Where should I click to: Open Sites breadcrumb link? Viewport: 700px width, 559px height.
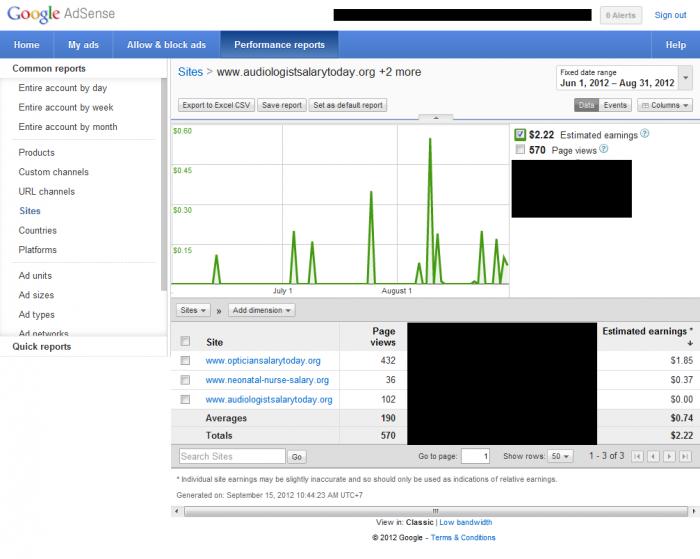pyautogui.click(x=190, y=72)
